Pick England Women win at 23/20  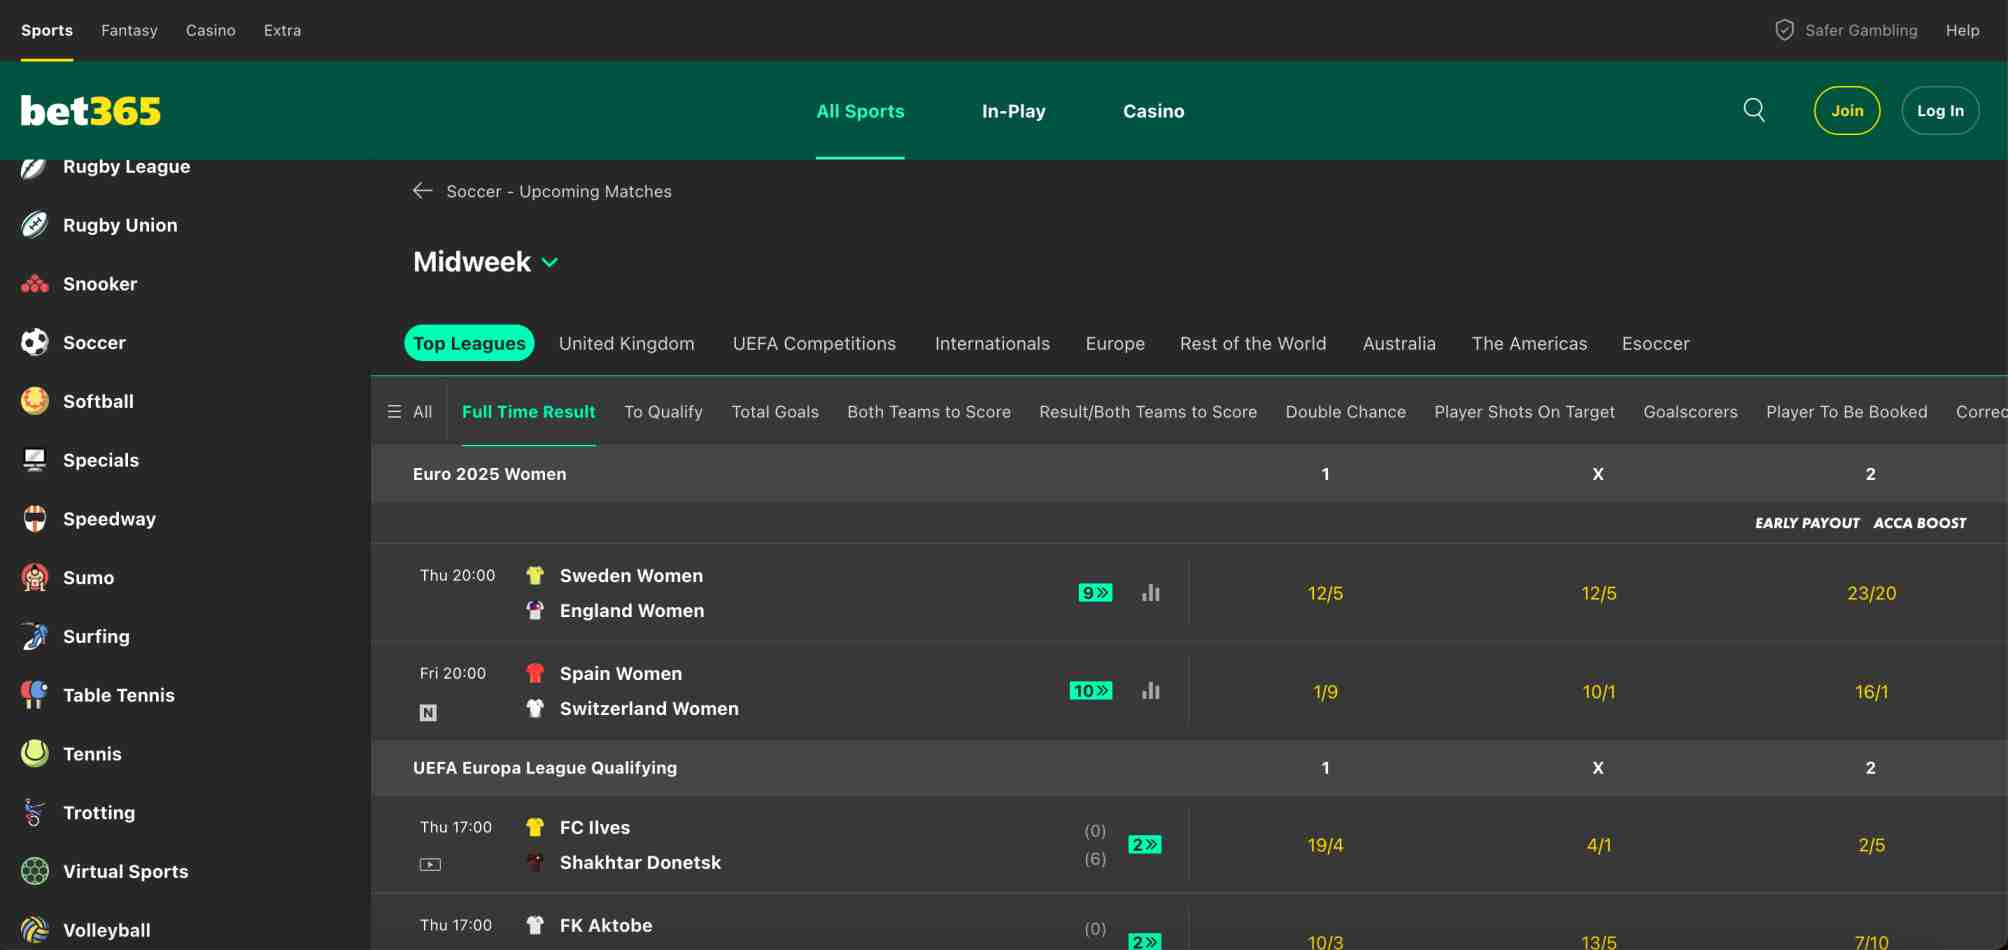(1871, 593)
